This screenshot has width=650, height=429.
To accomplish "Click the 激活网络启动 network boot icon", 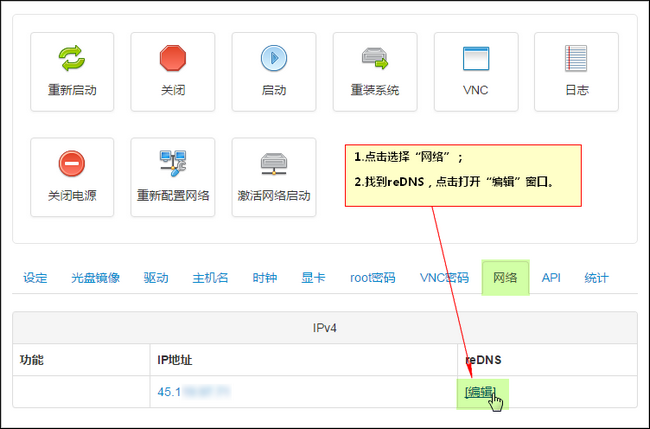I will (274, 164).
